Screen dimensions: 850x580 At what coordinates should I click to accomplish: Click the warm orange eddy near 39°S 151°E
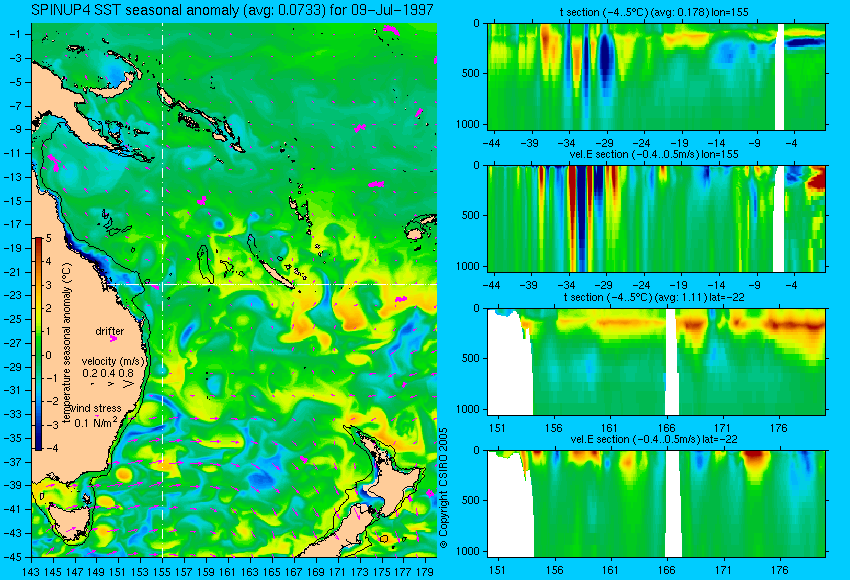coord(124,474)
